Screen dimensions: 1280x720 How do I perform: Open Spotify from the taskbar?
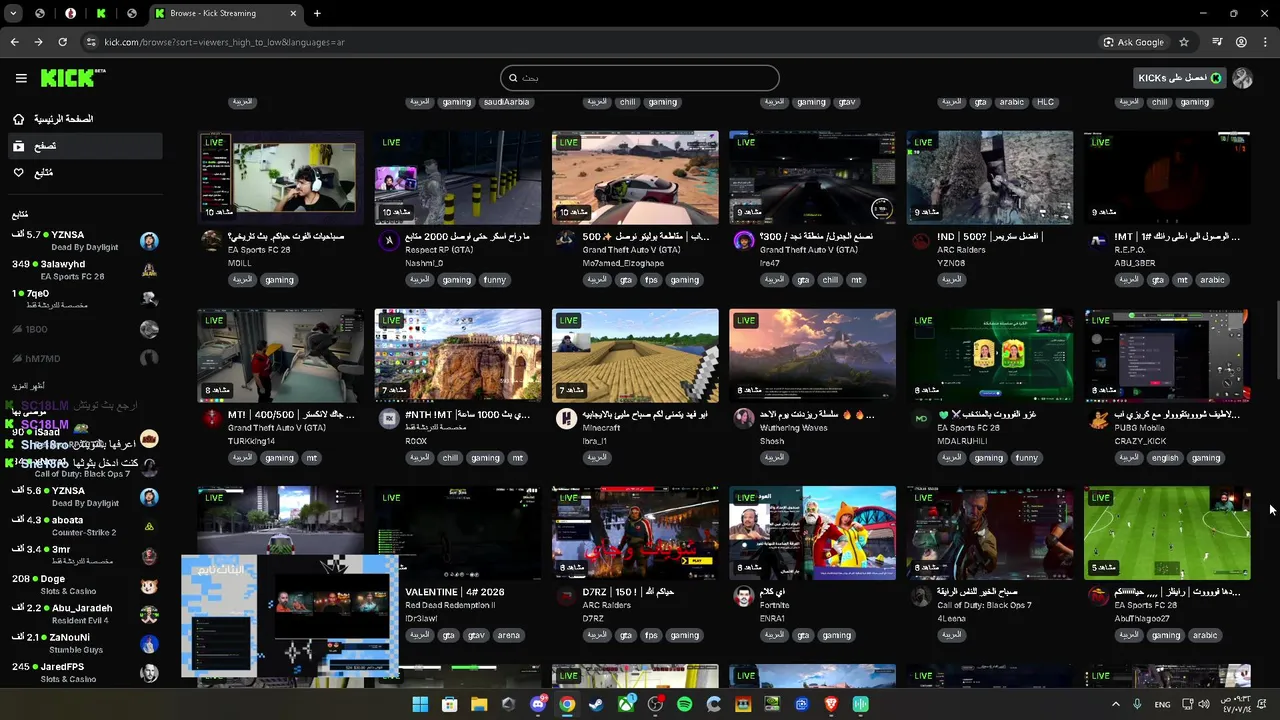tap(684, 704)
